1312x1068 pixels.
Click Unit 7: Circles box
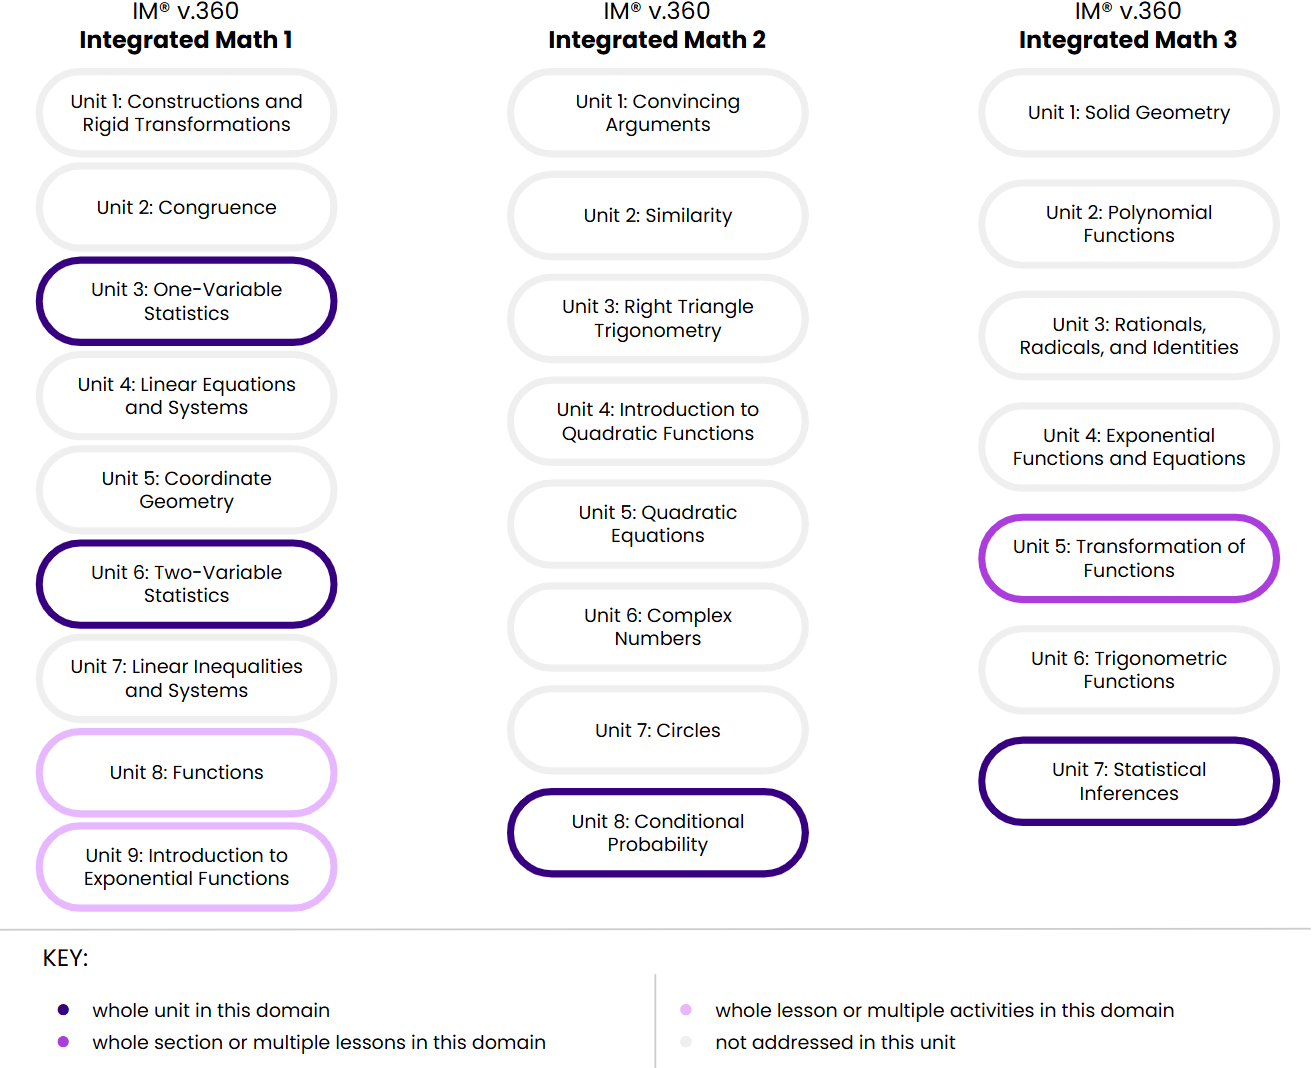click(x=658, y=730)
